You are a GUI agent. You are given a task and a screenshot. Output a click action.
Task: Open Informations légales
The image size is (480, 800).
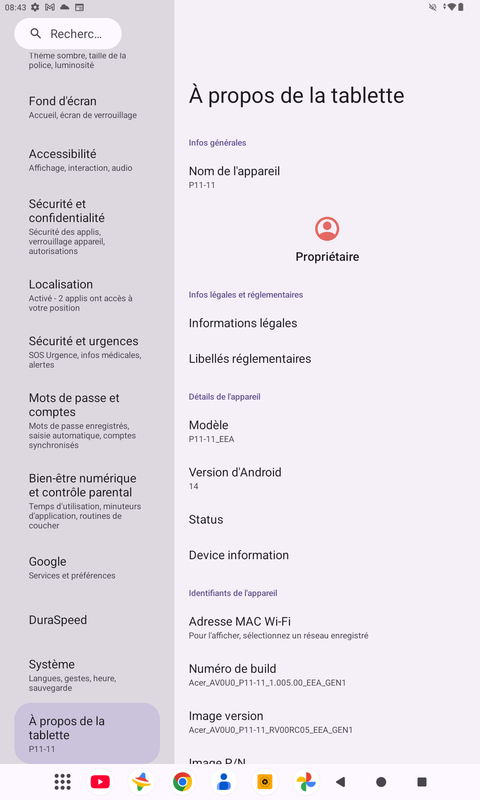pos(327,323)
